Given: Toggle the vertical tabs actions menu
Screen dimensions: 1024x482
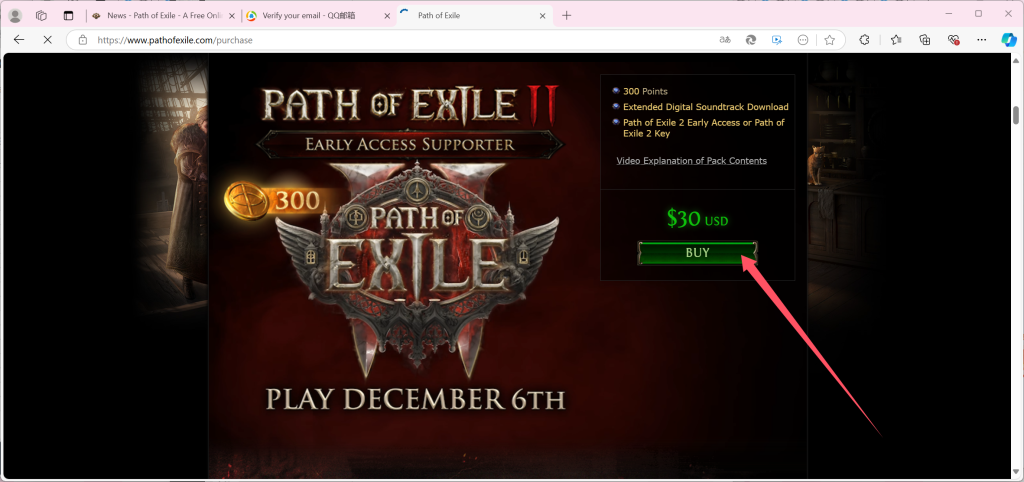Looking at the screenshot, I should pos(69,16).
